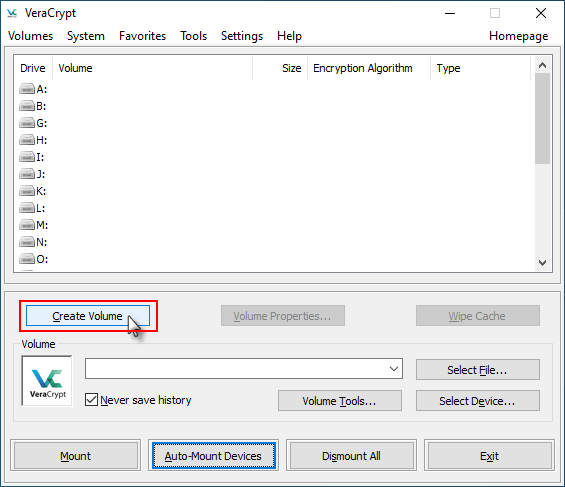
Task: Click the G: drive icon
Action: (x=27, y=123)
